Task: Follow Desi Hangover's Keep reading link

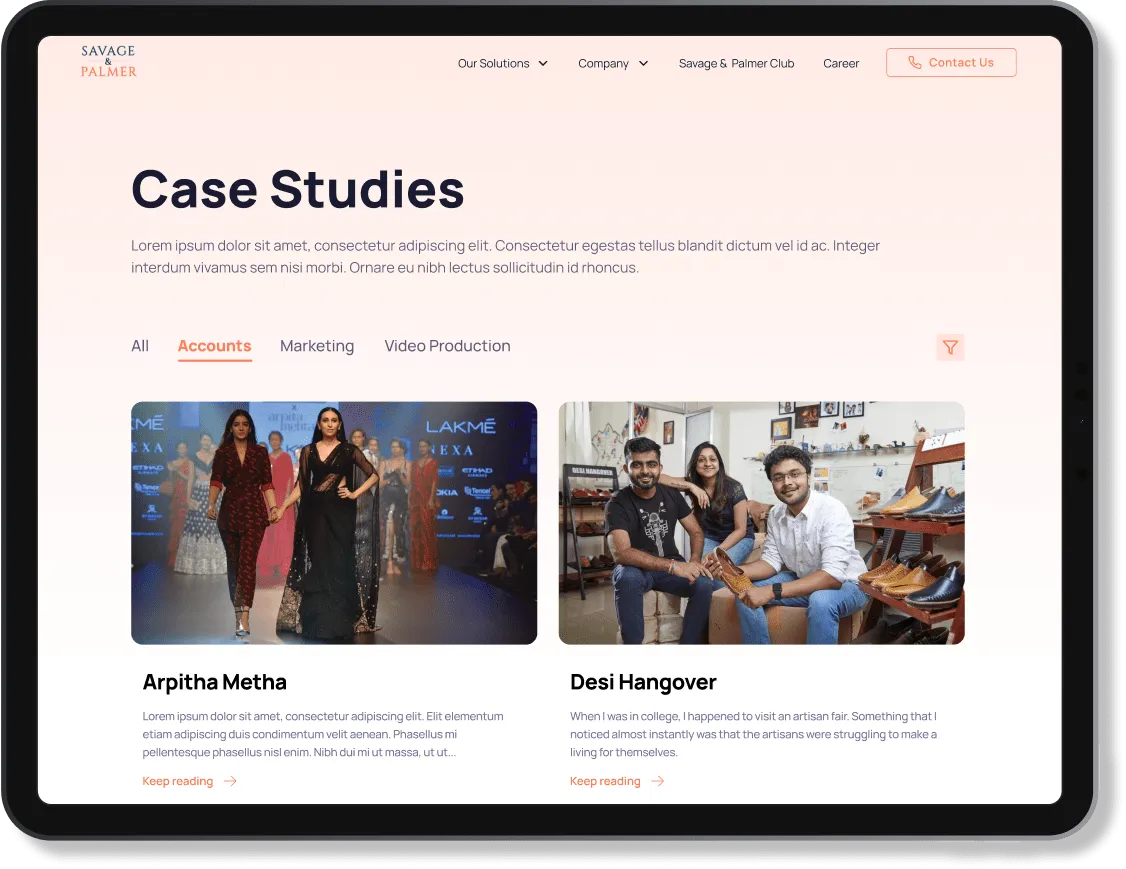Action: (605, 781)
